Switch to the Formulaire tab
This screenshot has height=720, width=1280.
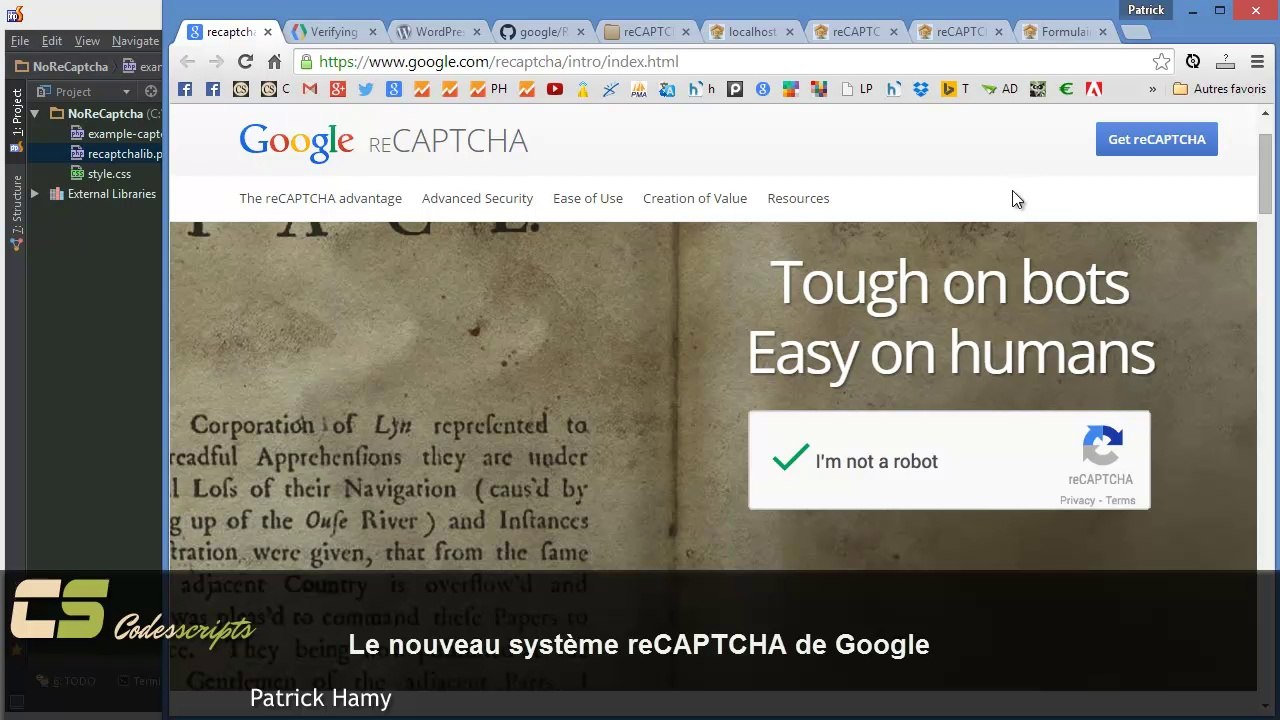(x=1065, y=32)
